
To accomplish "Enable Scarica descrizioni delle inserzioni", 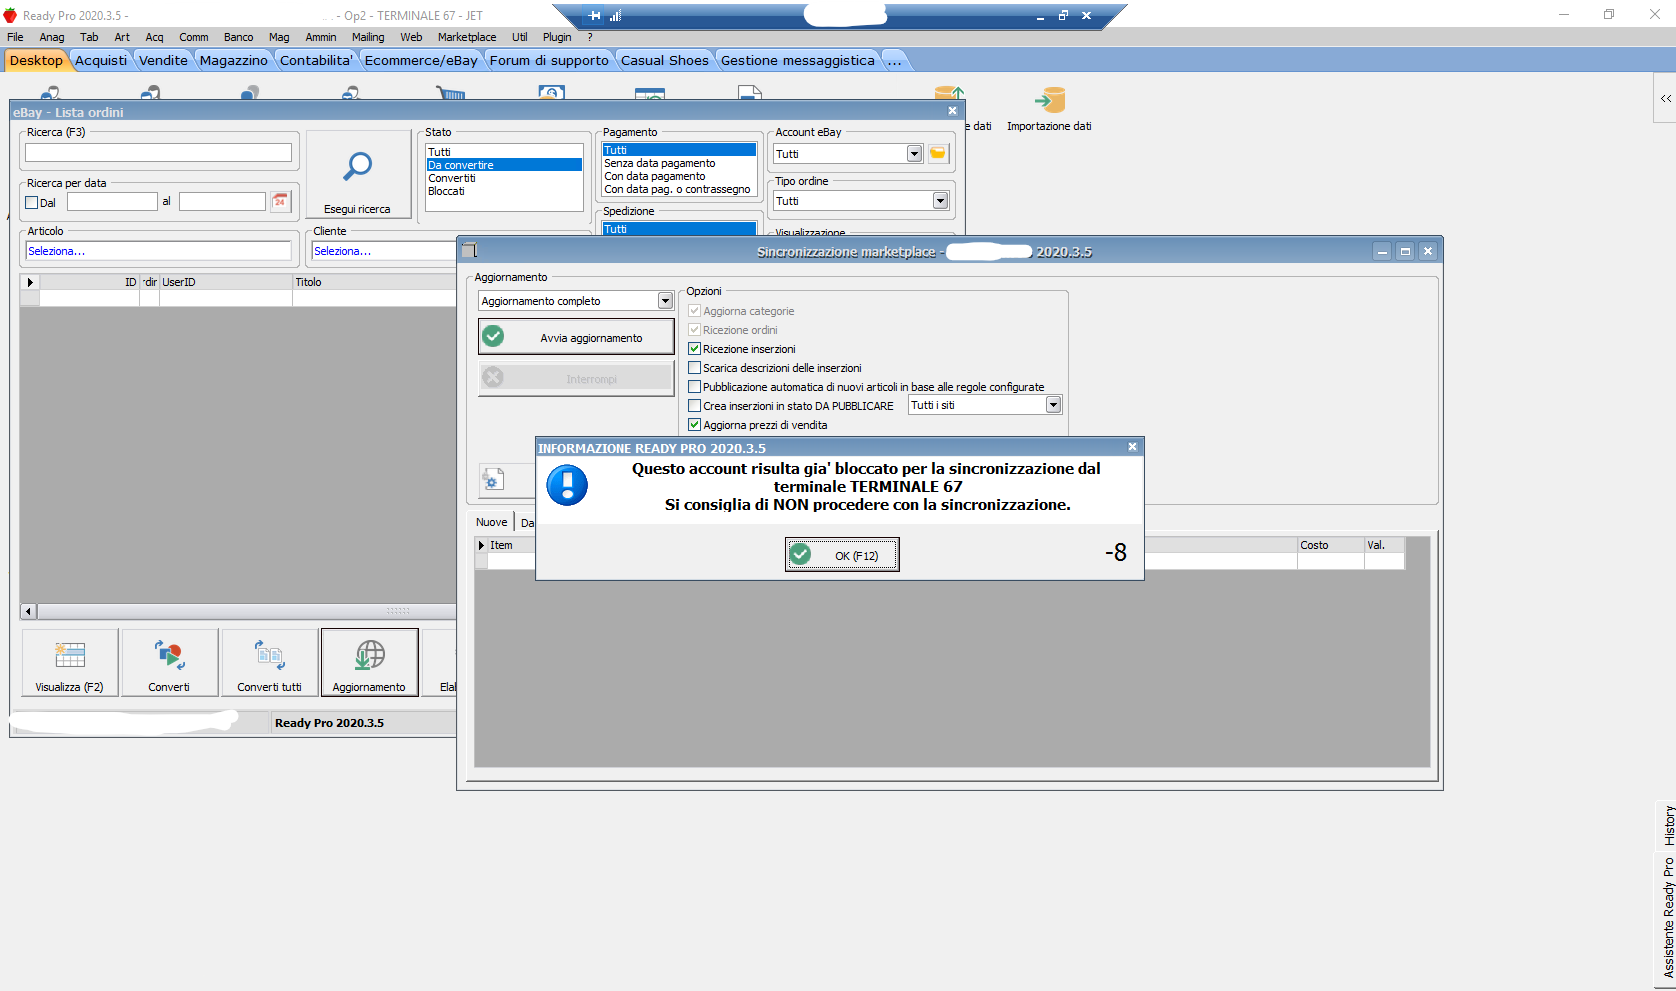I will (x=694, y=368).
